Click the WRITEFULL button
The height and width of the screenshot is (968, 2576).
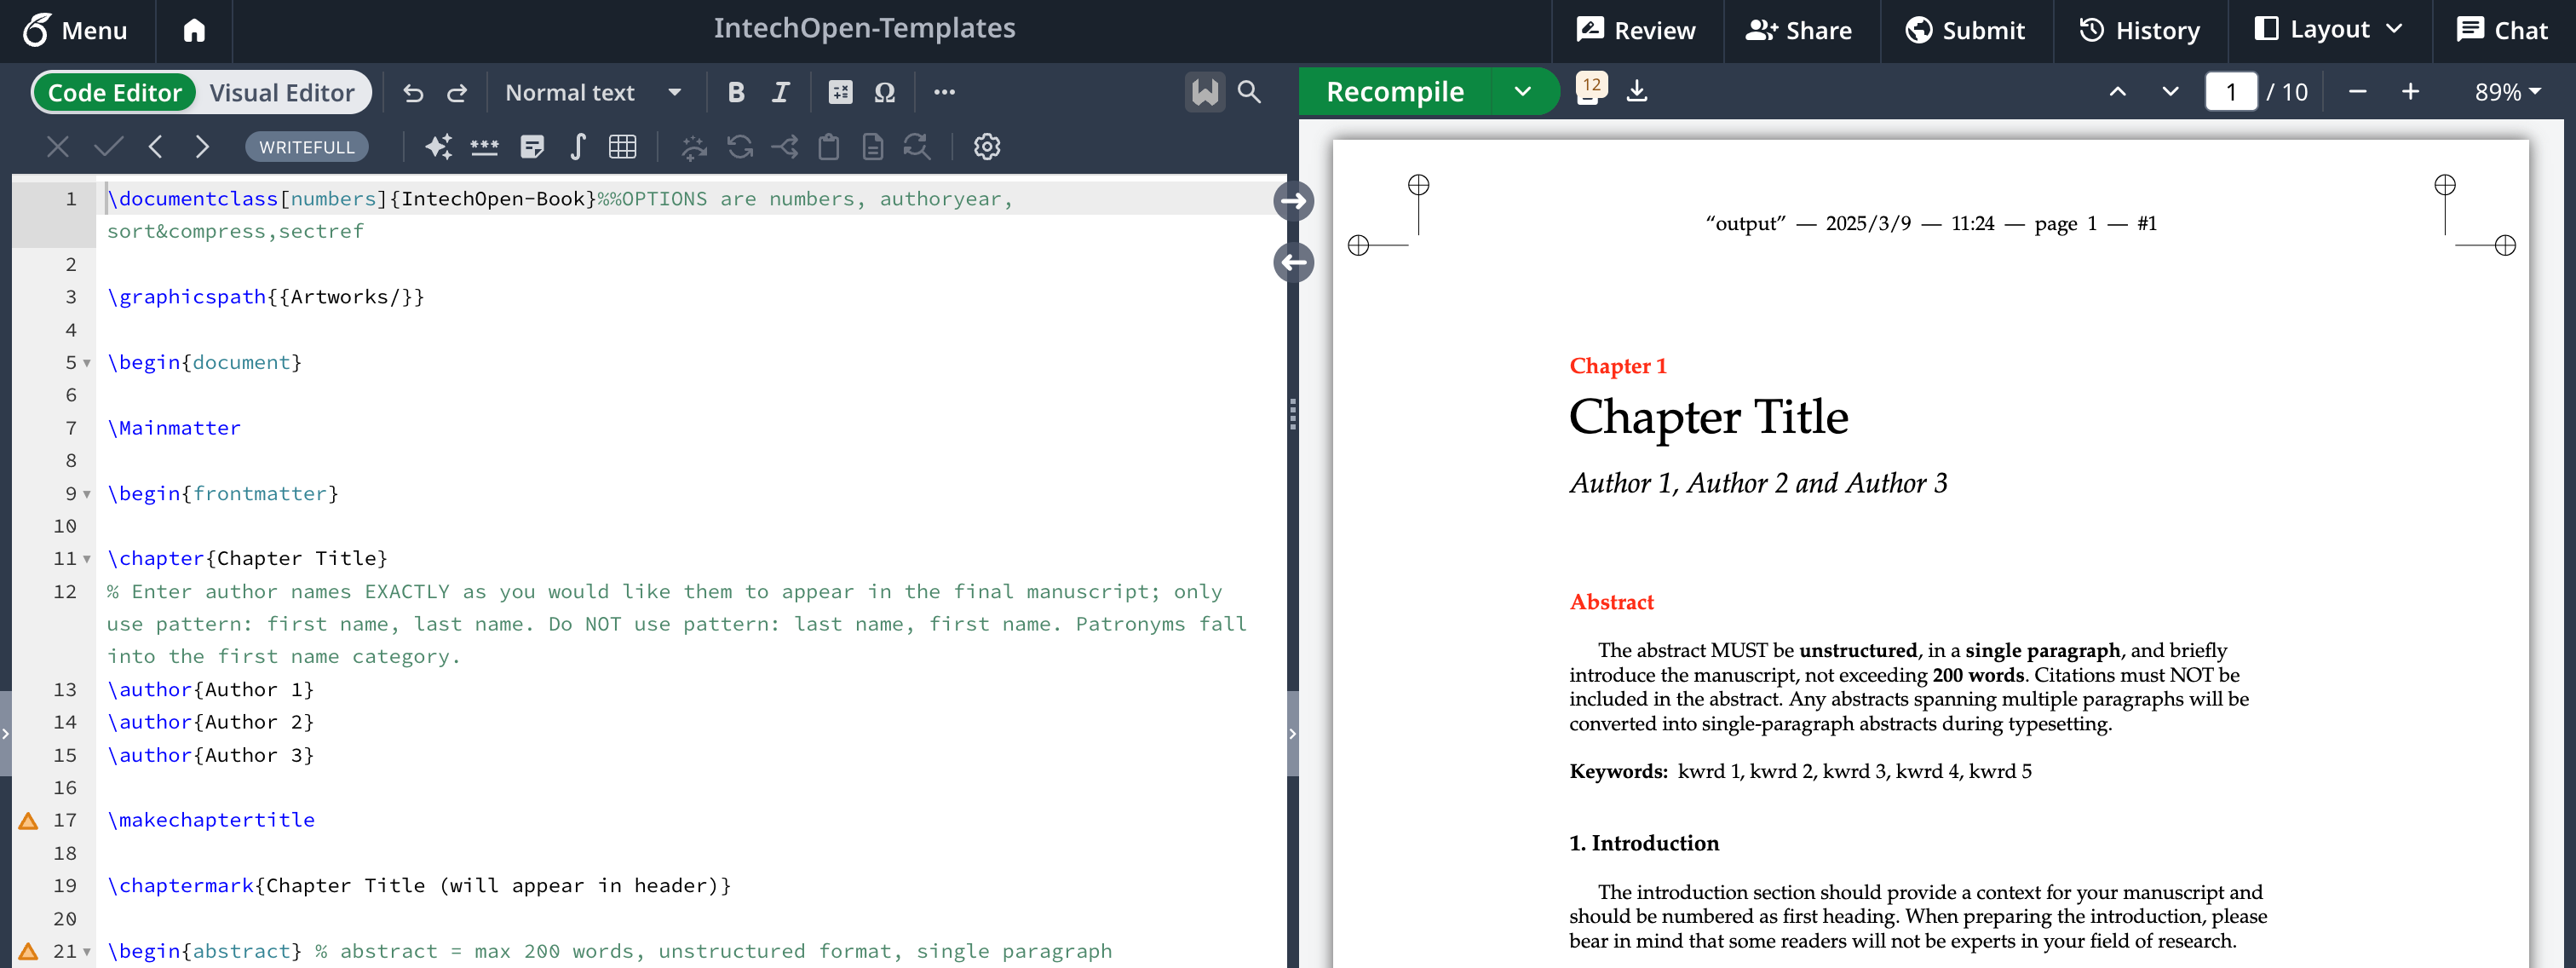point(307,146)
